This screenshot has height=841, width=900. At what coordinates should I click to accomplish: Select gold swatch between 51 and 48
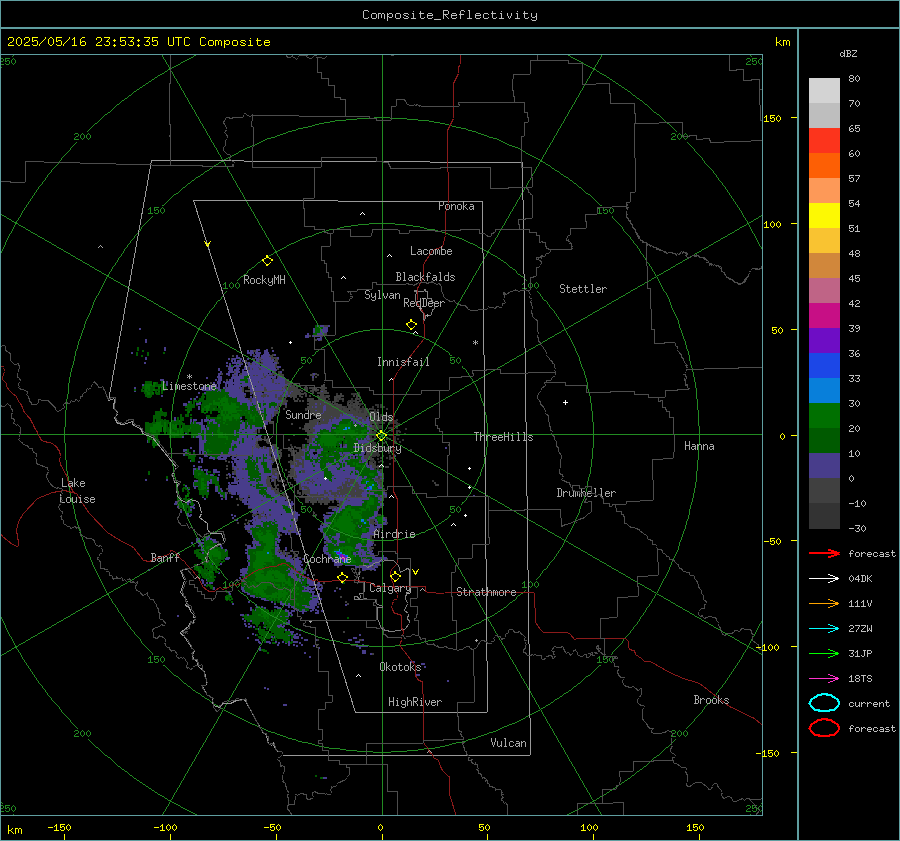(x=824, y=241)
